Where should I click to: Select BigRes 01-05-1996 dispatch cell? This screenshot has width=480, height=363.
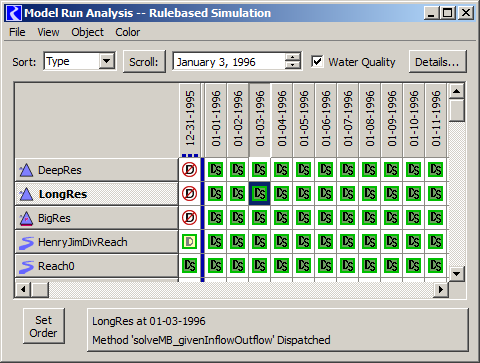(304, 218)
